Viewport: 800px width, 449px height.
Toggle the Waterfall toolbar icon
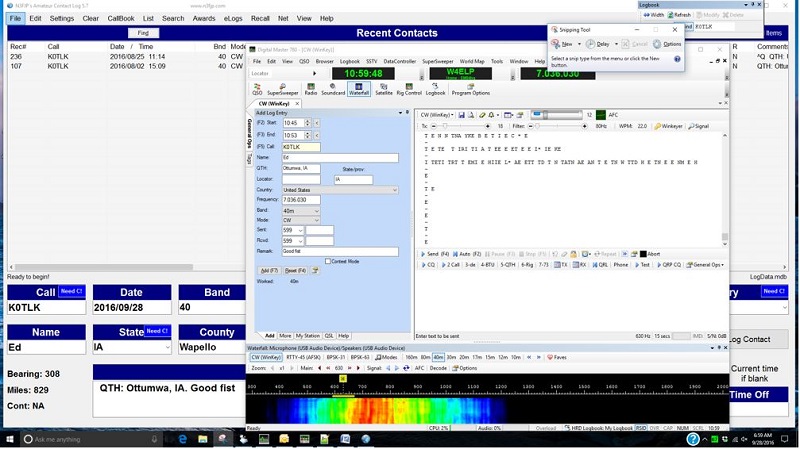coord(359,89)
